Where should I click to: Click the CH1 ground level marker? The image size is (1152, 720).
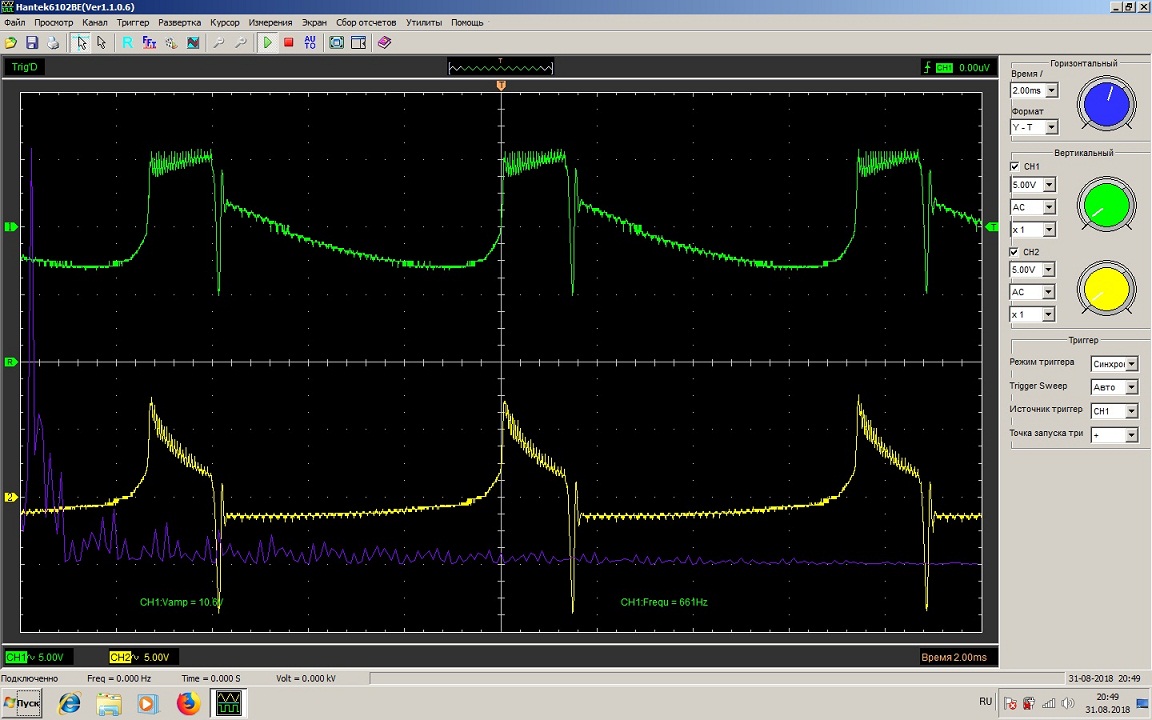click(11, 227)
